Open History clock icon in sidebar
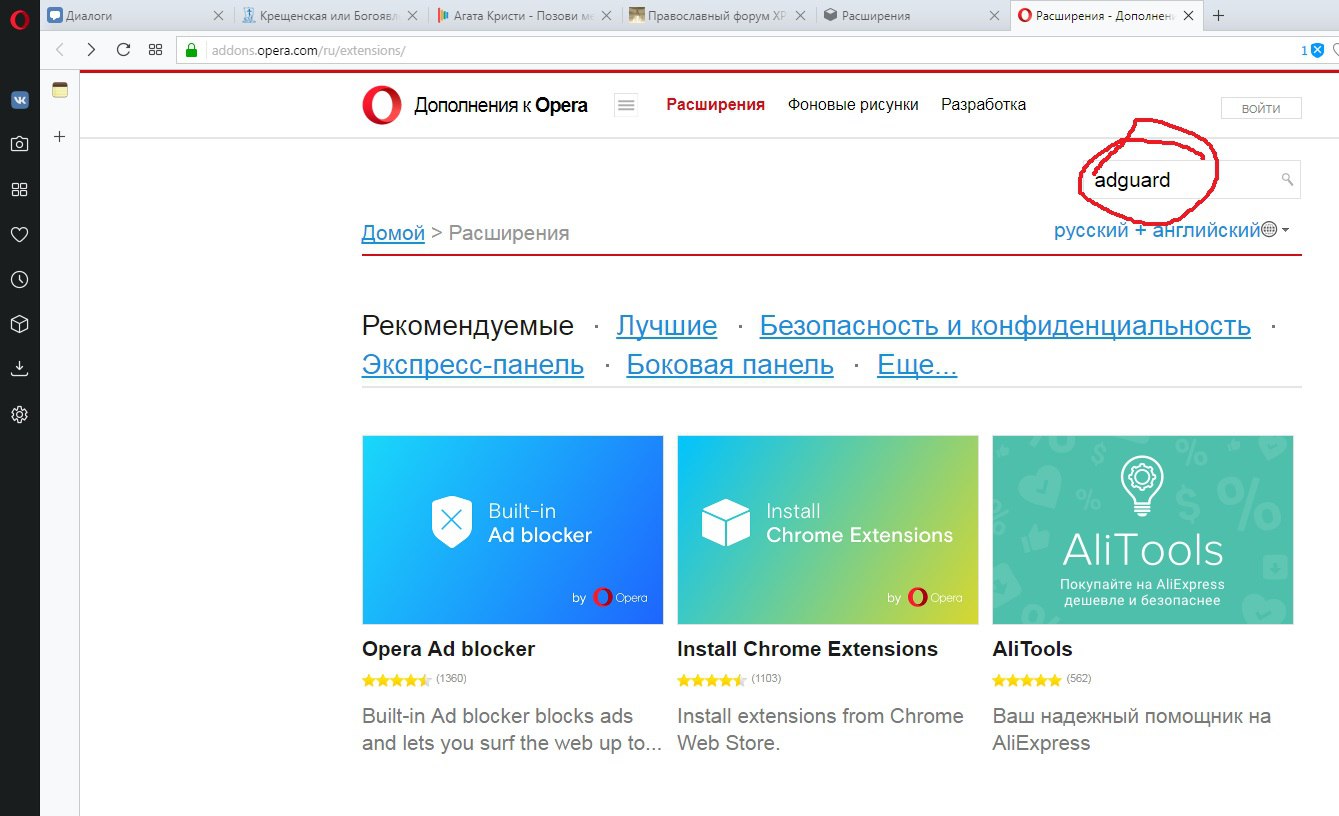 (x=19, y=280)
